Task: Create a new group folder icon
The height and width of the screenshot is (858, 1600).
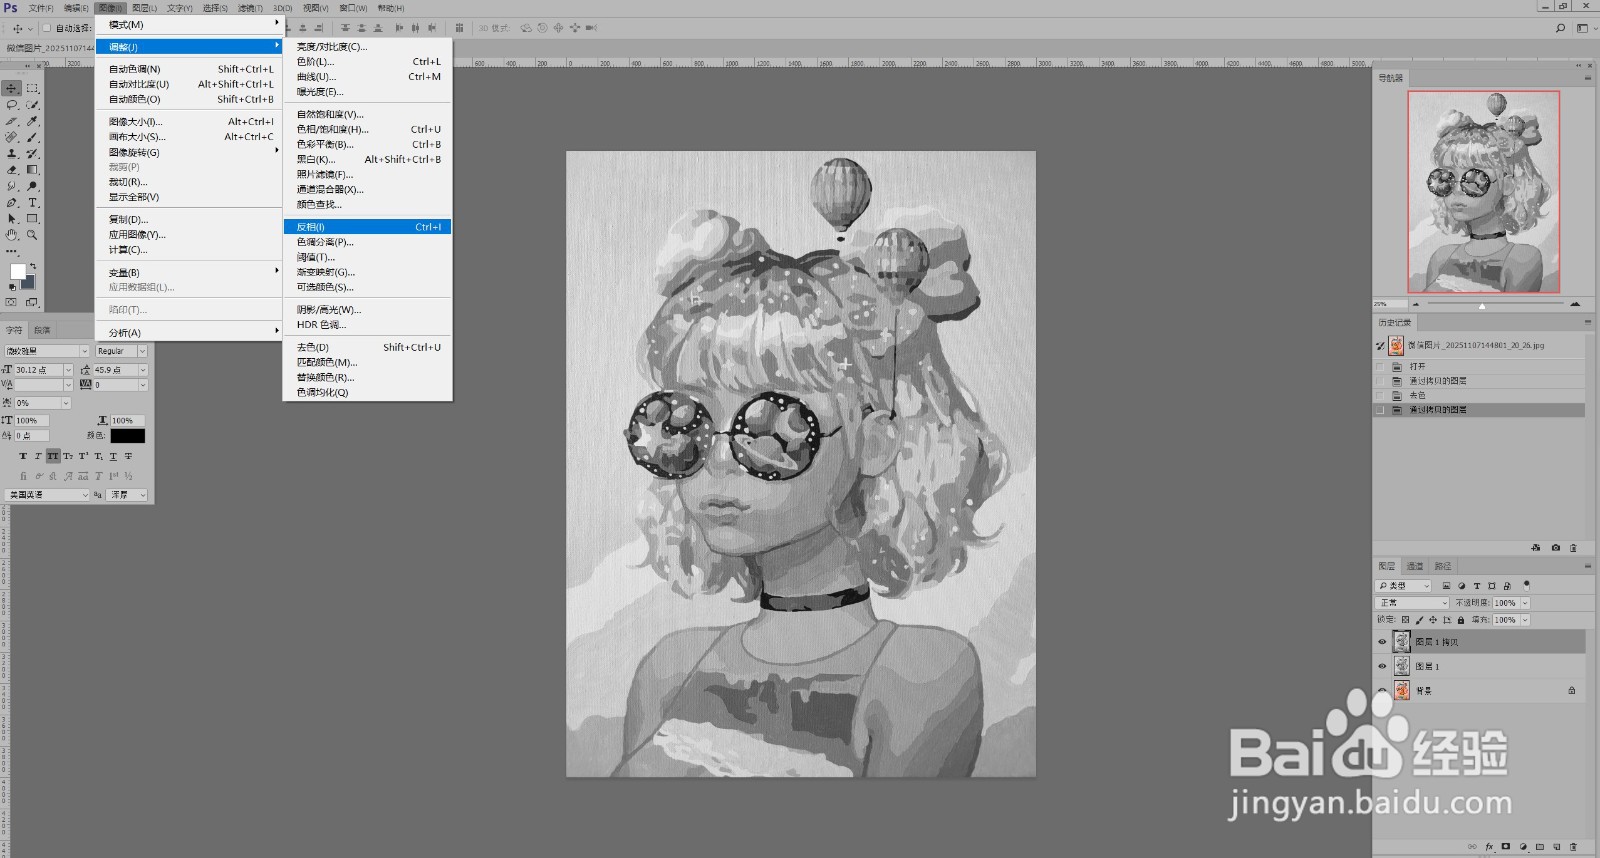Action: tap(1540, 847)
